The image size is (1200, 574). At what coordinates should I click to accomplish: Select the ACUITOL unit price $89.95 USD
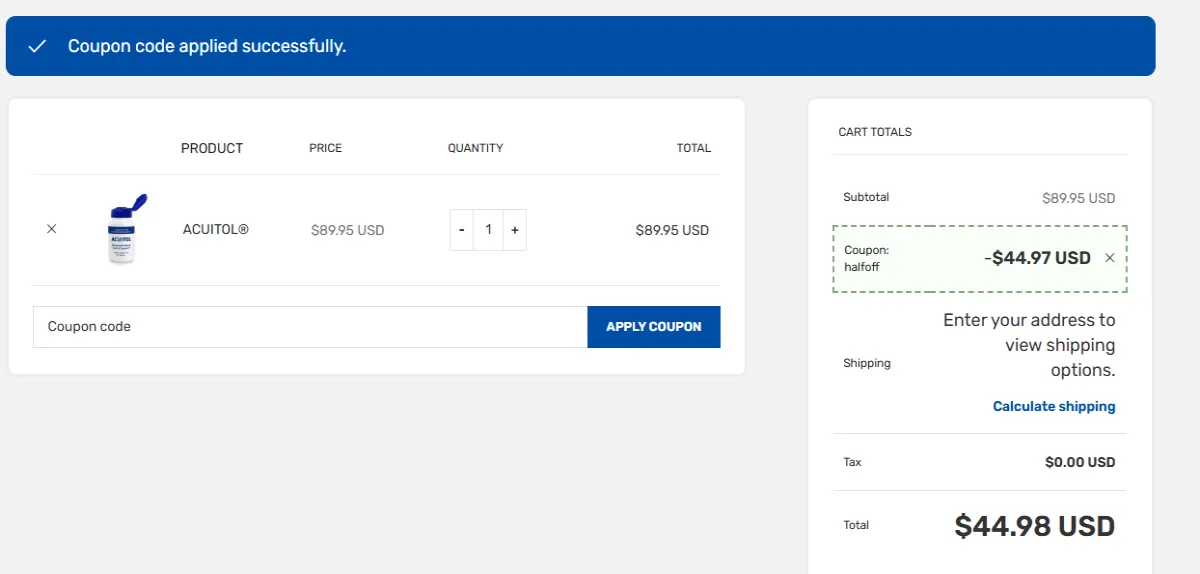coord(348,230)
